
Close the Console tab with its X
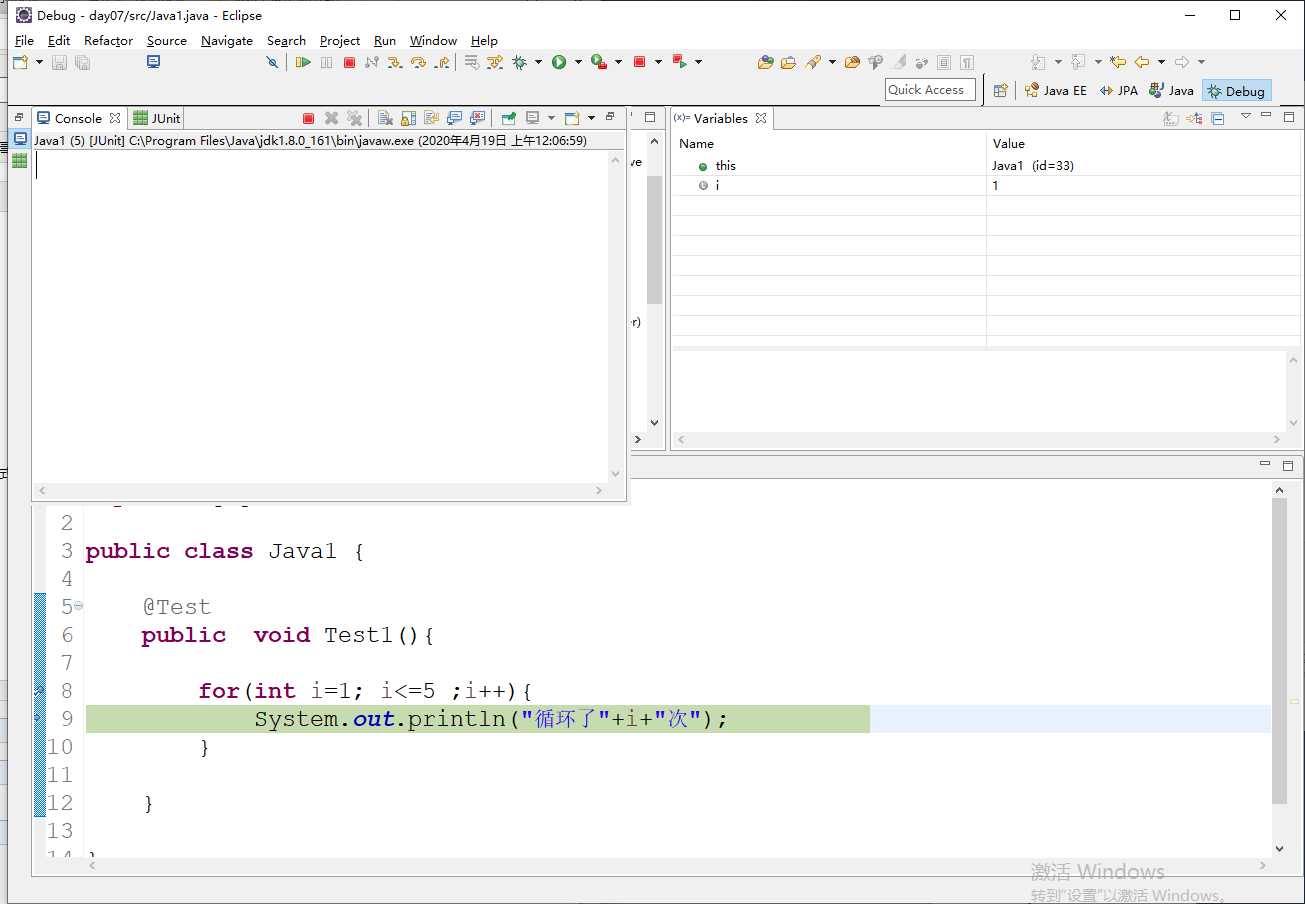coord(115,118)
